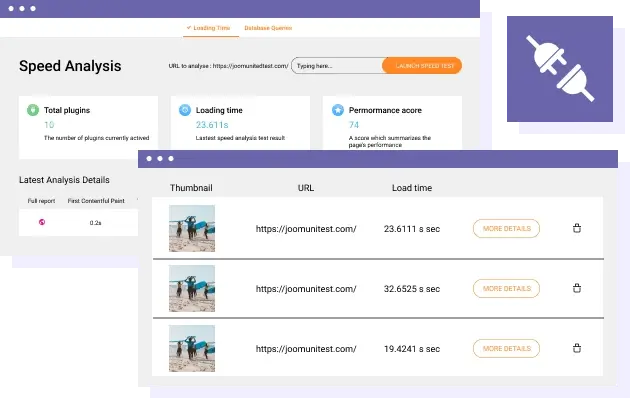Click the URL input field 'Typing here...'
Viewport: 630px width, 398px height.
pos(337,66)
